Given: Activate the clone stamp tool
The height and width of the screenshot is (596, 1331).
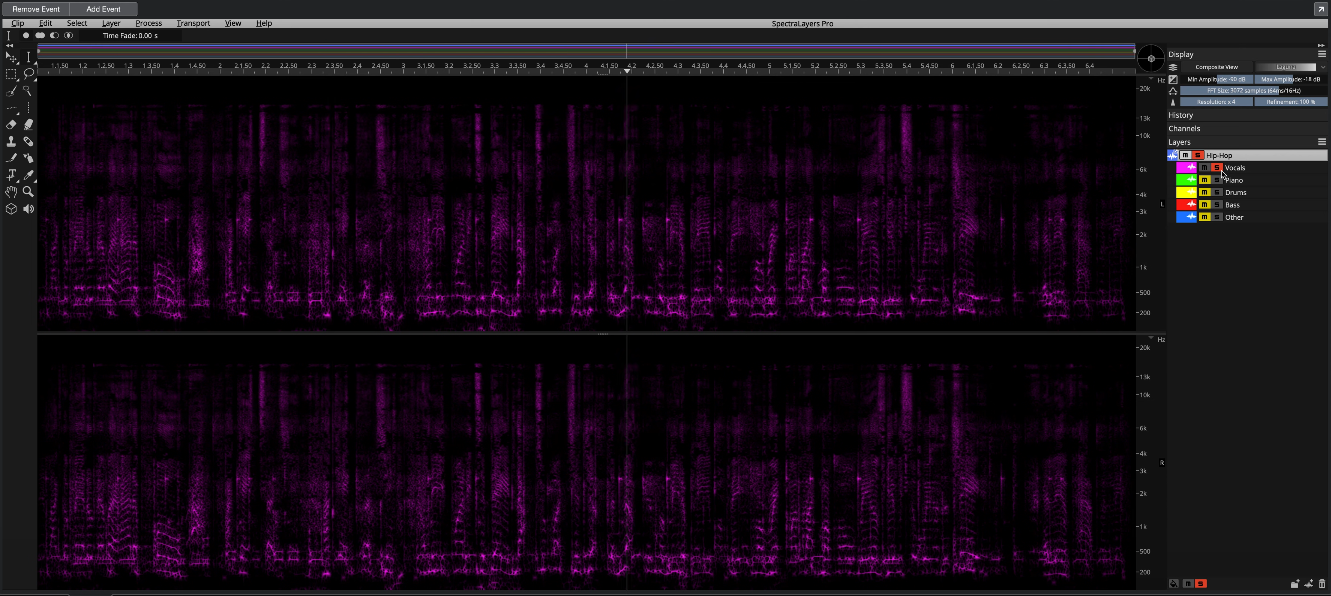Looking at the screenshot, I should [11, 142].
